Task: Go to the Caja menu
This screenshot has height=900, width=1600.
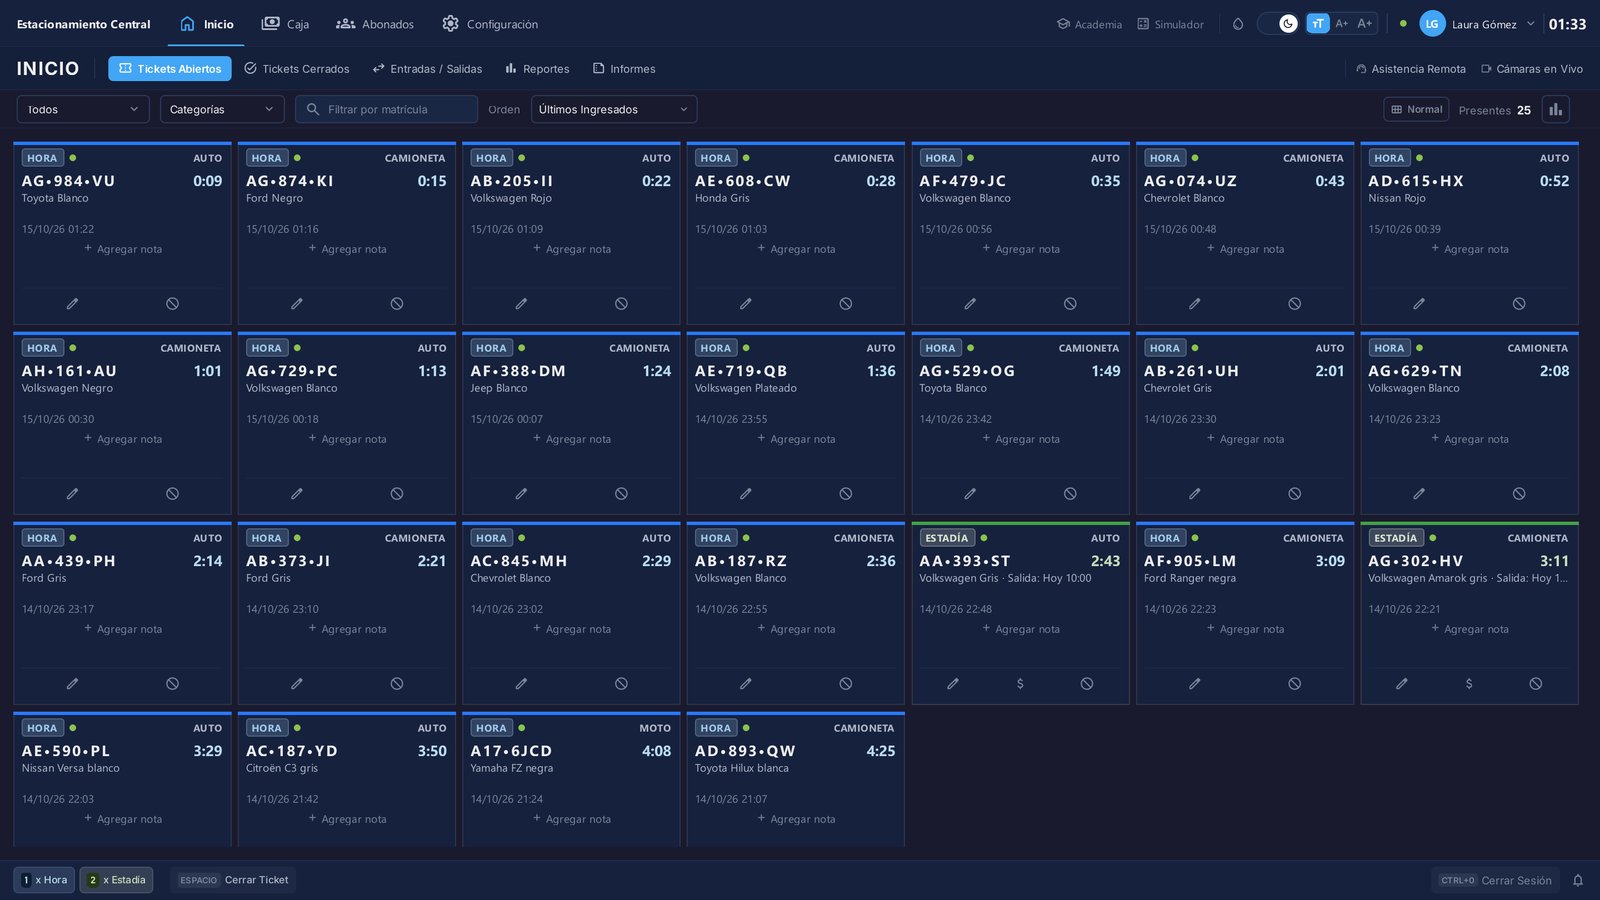Action: point(285,24)
